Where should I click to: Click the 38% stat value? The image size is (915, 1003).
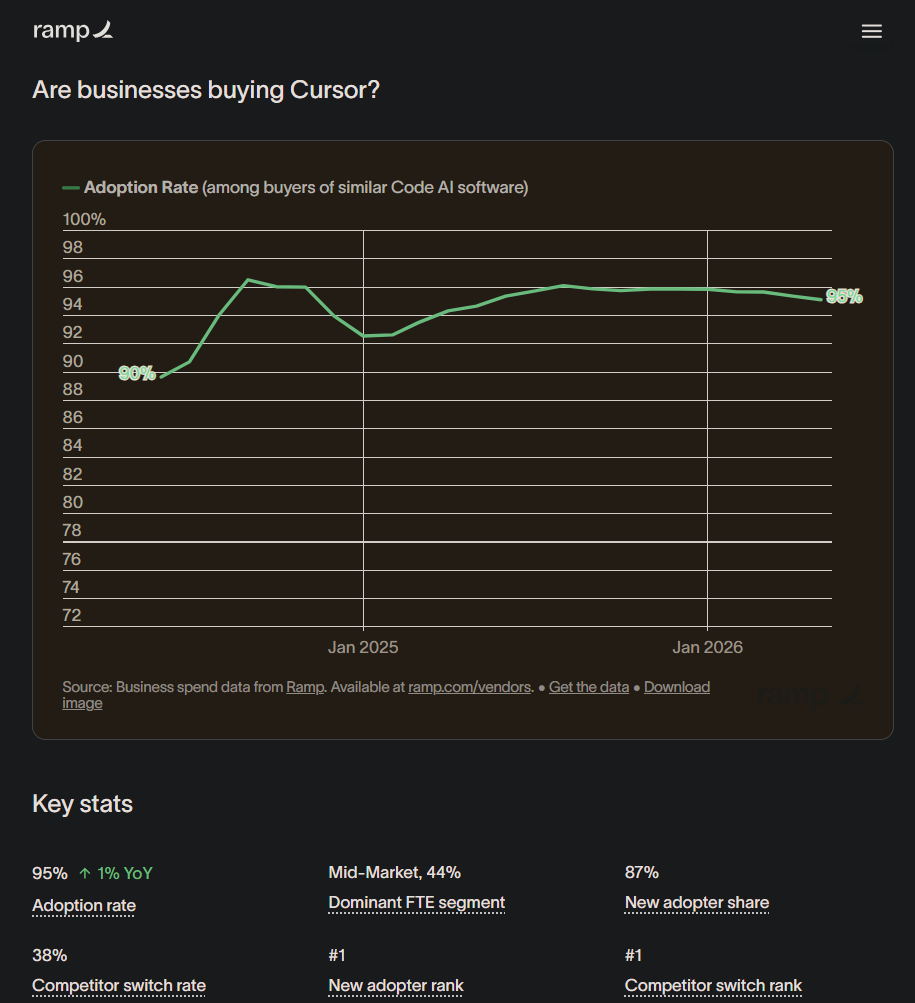50,956
